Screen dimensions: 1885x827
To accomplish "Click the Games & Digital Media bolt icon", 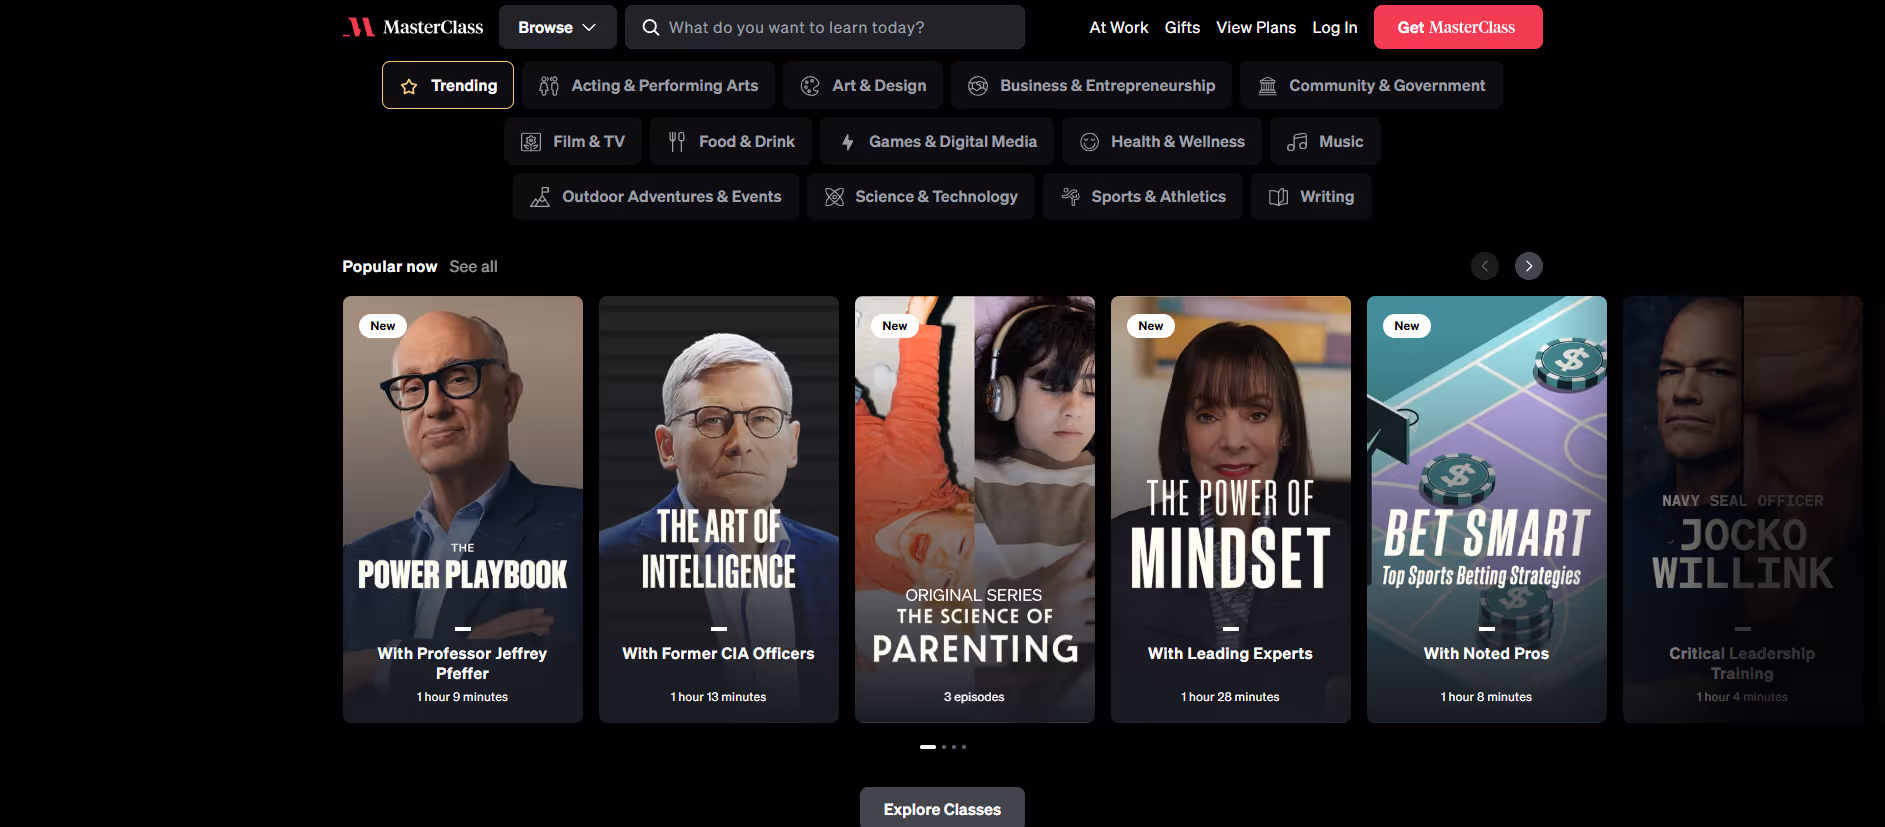I will click(847, 142).
